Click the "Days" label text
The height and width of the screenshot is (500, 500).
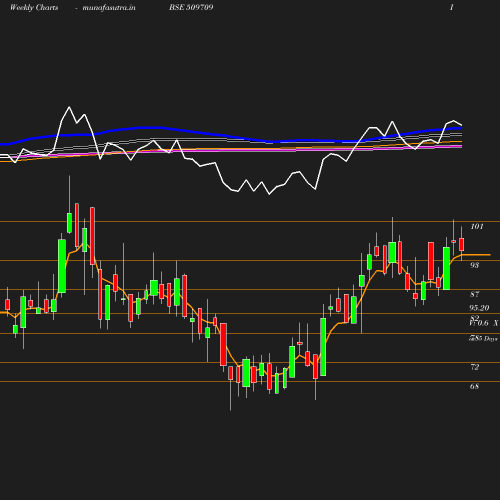coord(491,339)
